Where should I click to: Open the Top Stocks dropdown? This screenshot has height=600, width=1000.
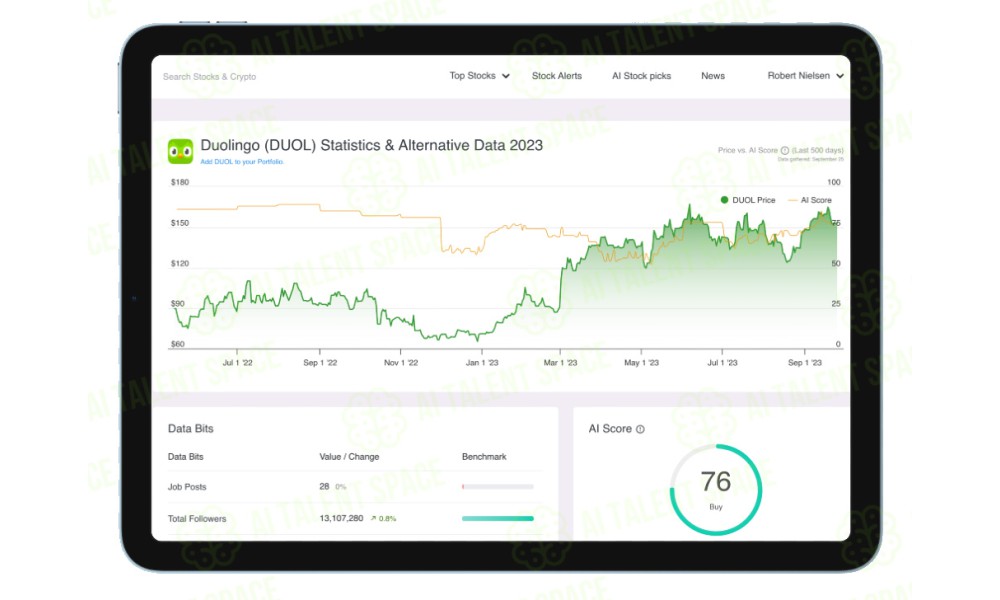coord(479,76)
